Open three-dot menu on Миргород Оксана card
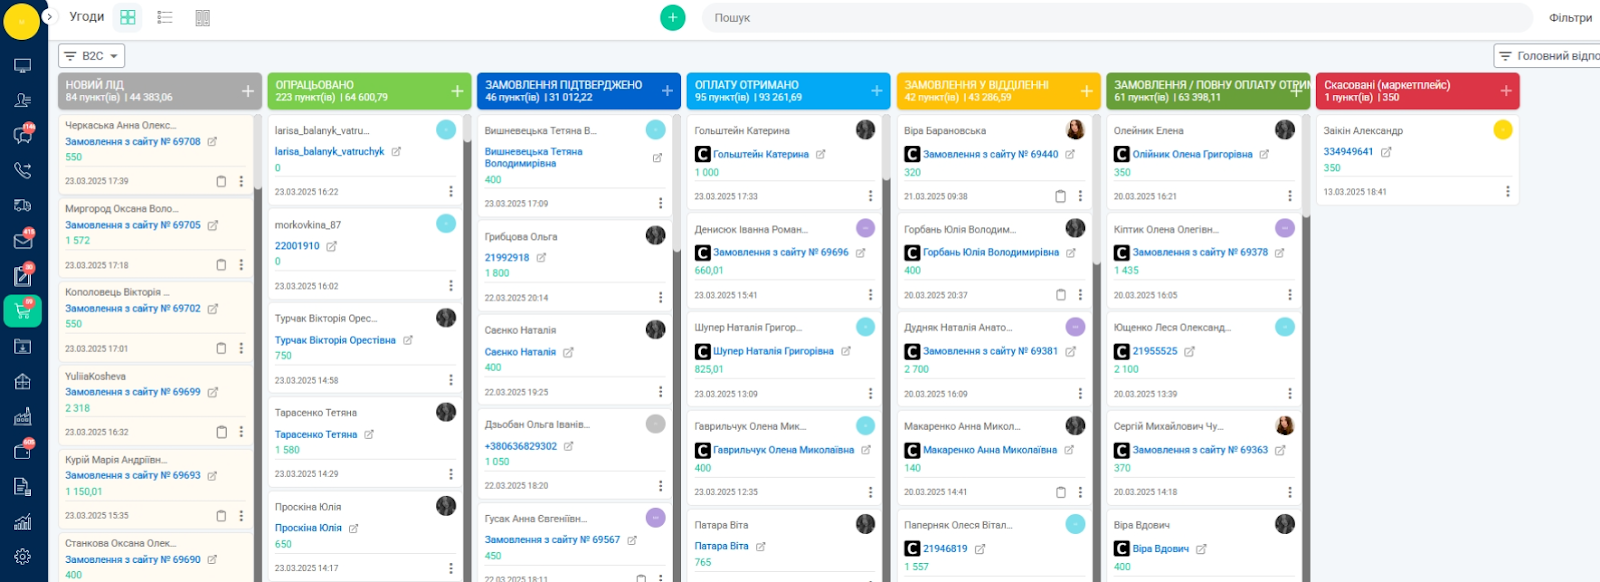The image size is (1600, 582). pyautogui.click(x=241, y=265)
